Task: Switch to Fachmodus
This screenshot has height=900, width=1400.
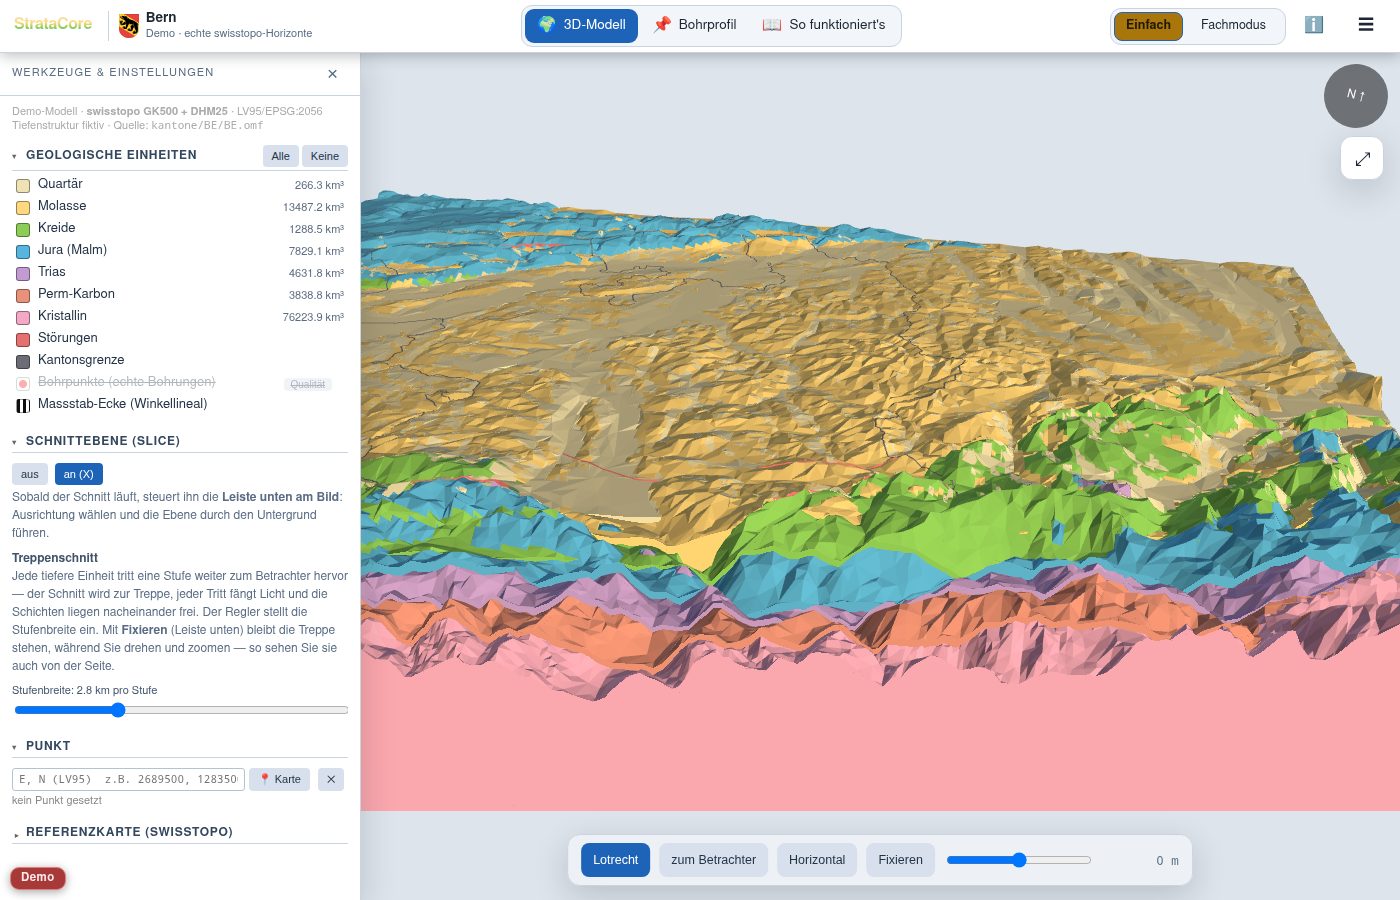Action: (1233, 26)
